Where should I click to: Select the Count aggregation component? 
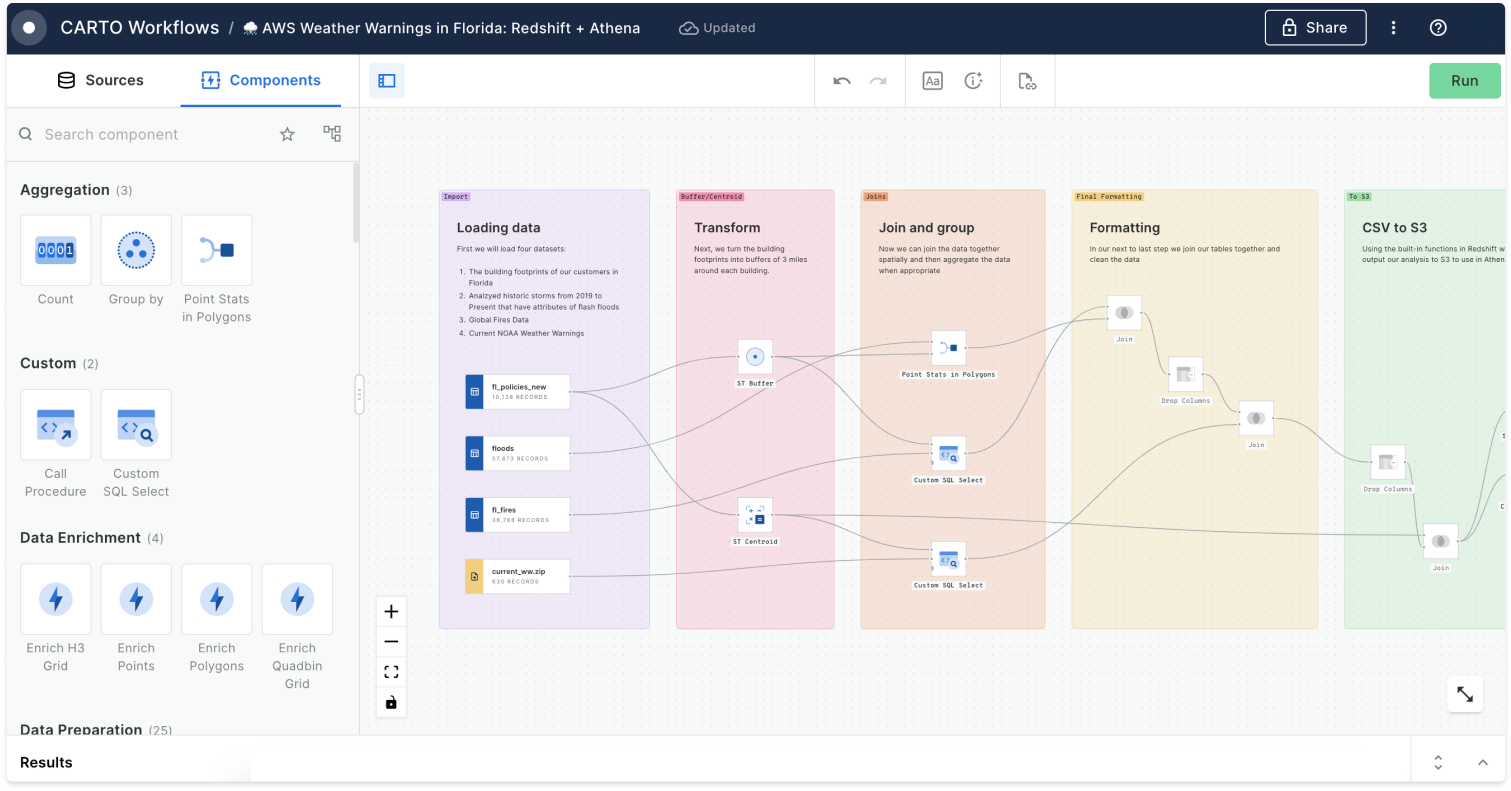coord(56,250)
